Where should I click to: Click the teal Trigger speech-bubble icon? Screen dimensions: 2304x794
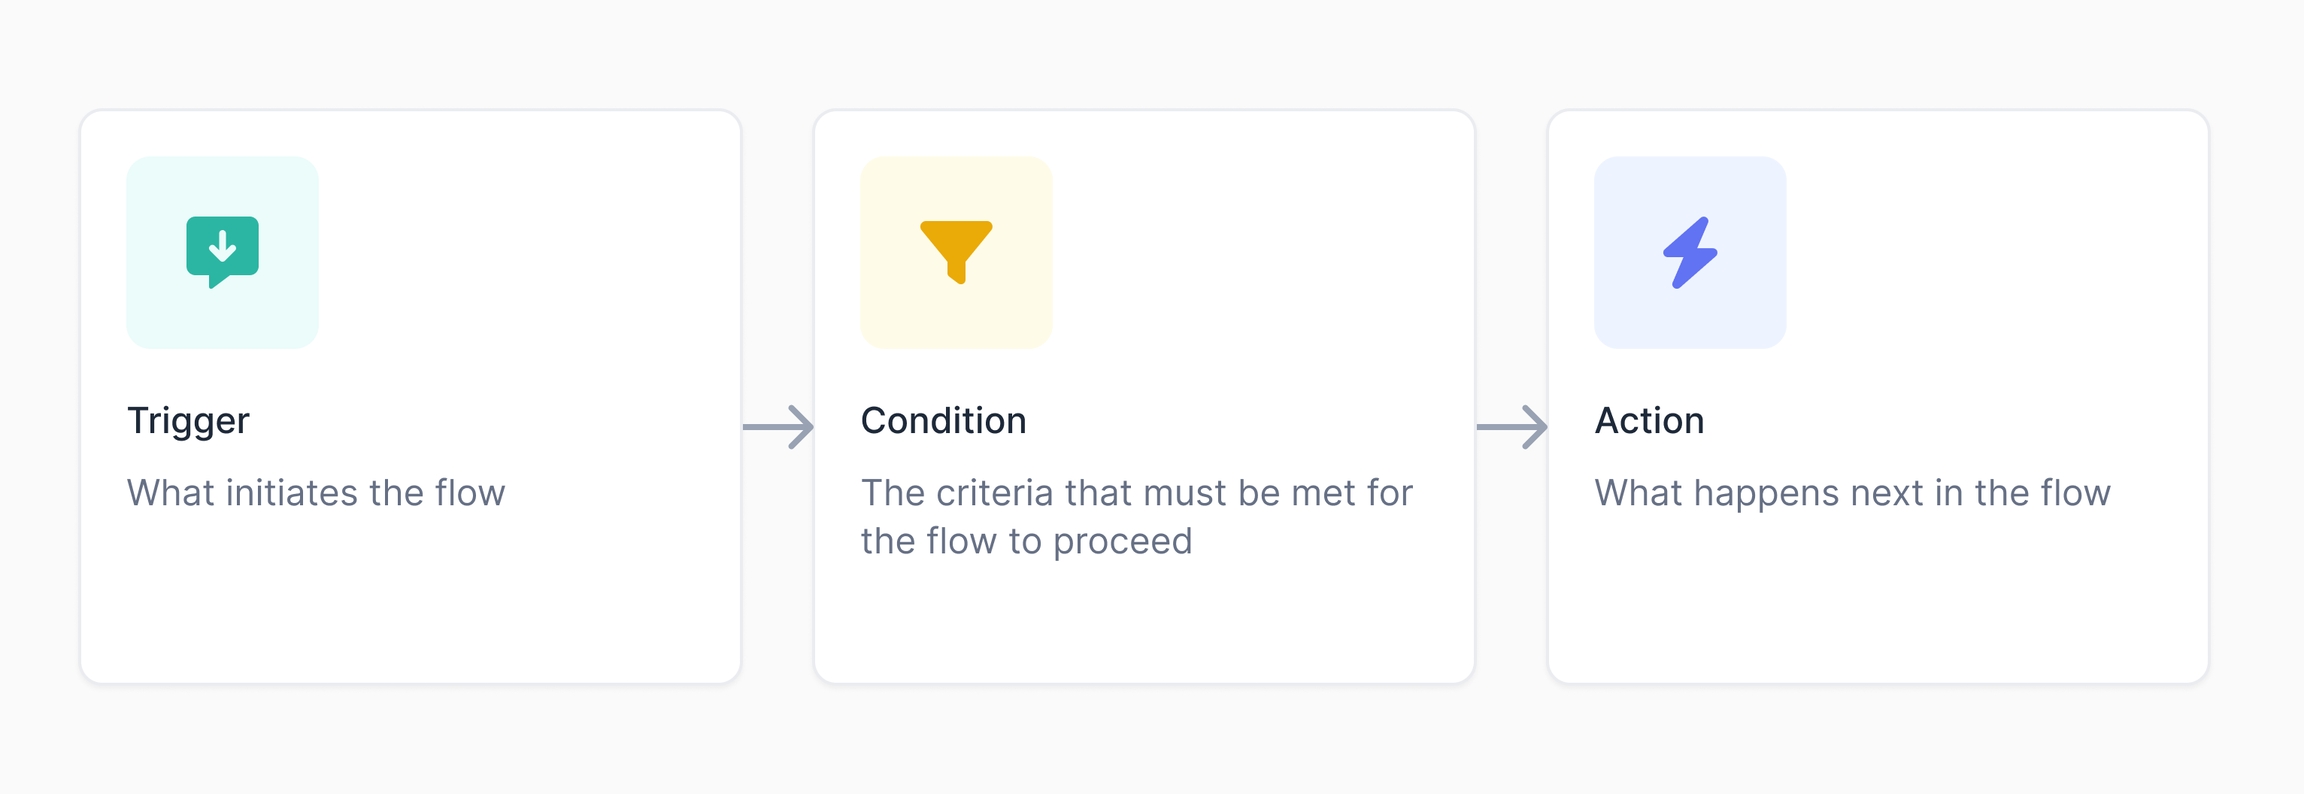pos(222,250)
